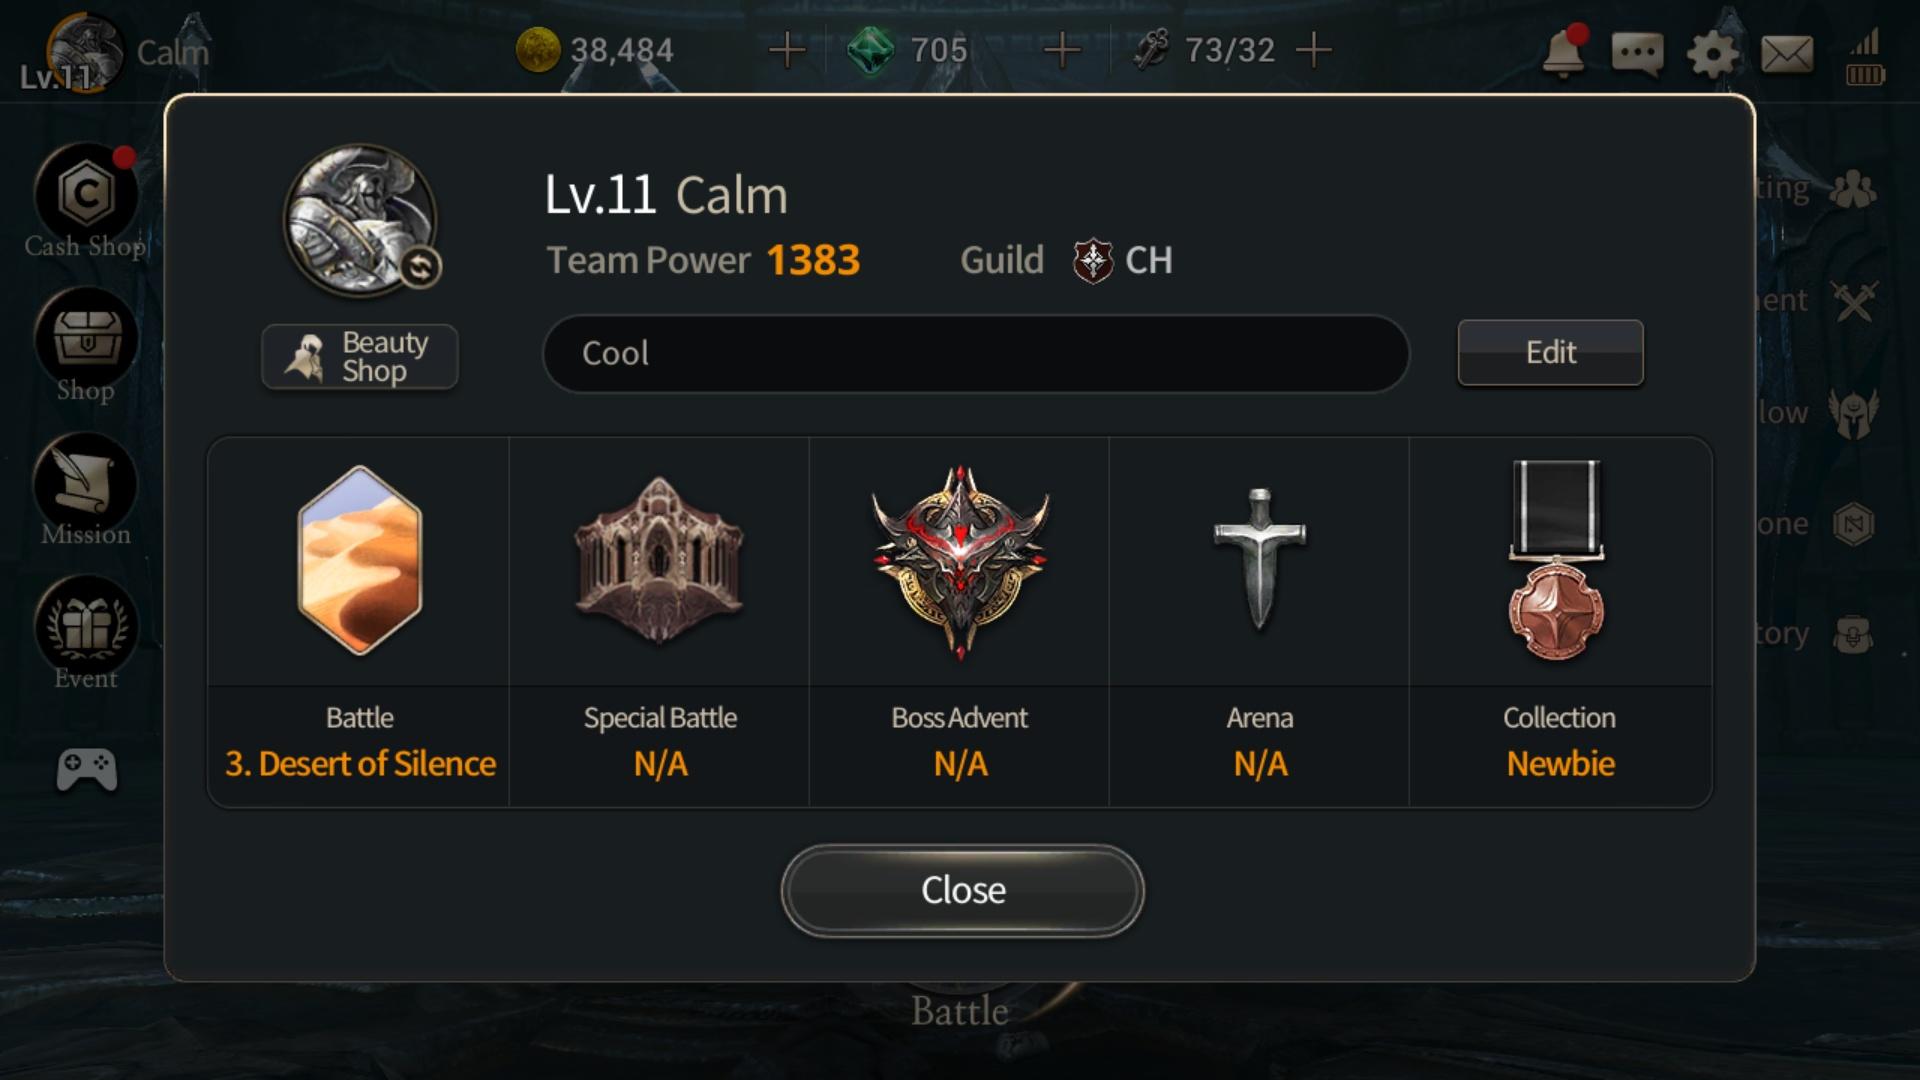1920x1080 pixels.
Task: Open the chat bubble icon
Action: coord(1637,53)
